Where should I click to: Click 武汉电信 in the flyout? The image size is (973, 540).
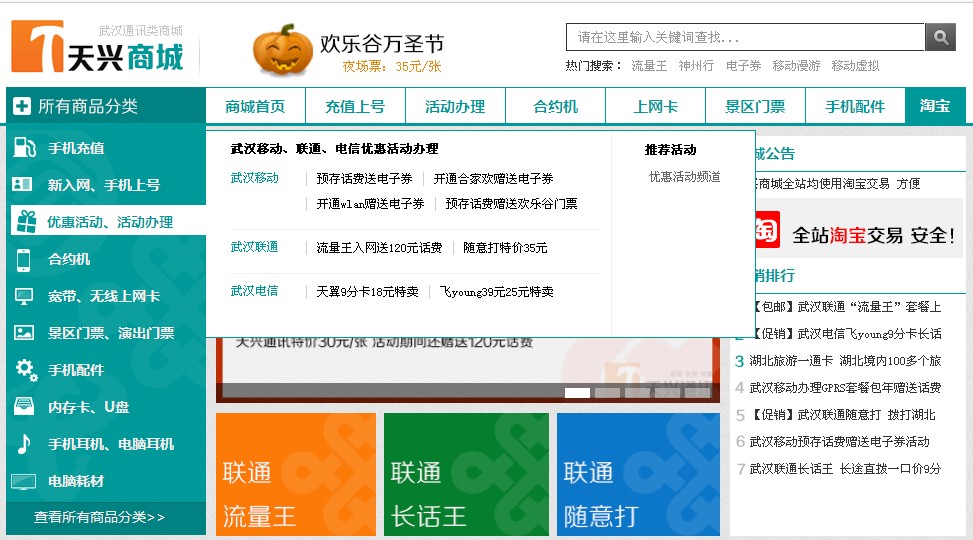(x=254, y=290)
